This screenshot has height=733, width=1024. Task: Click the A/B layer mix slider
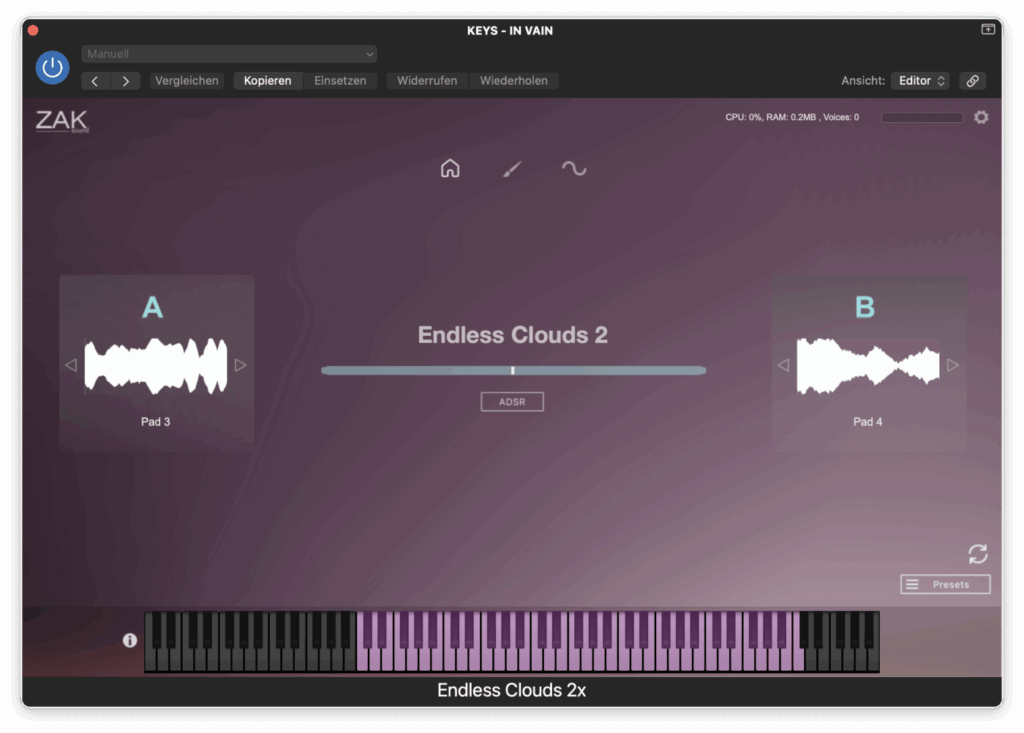(x=513, y=370)
